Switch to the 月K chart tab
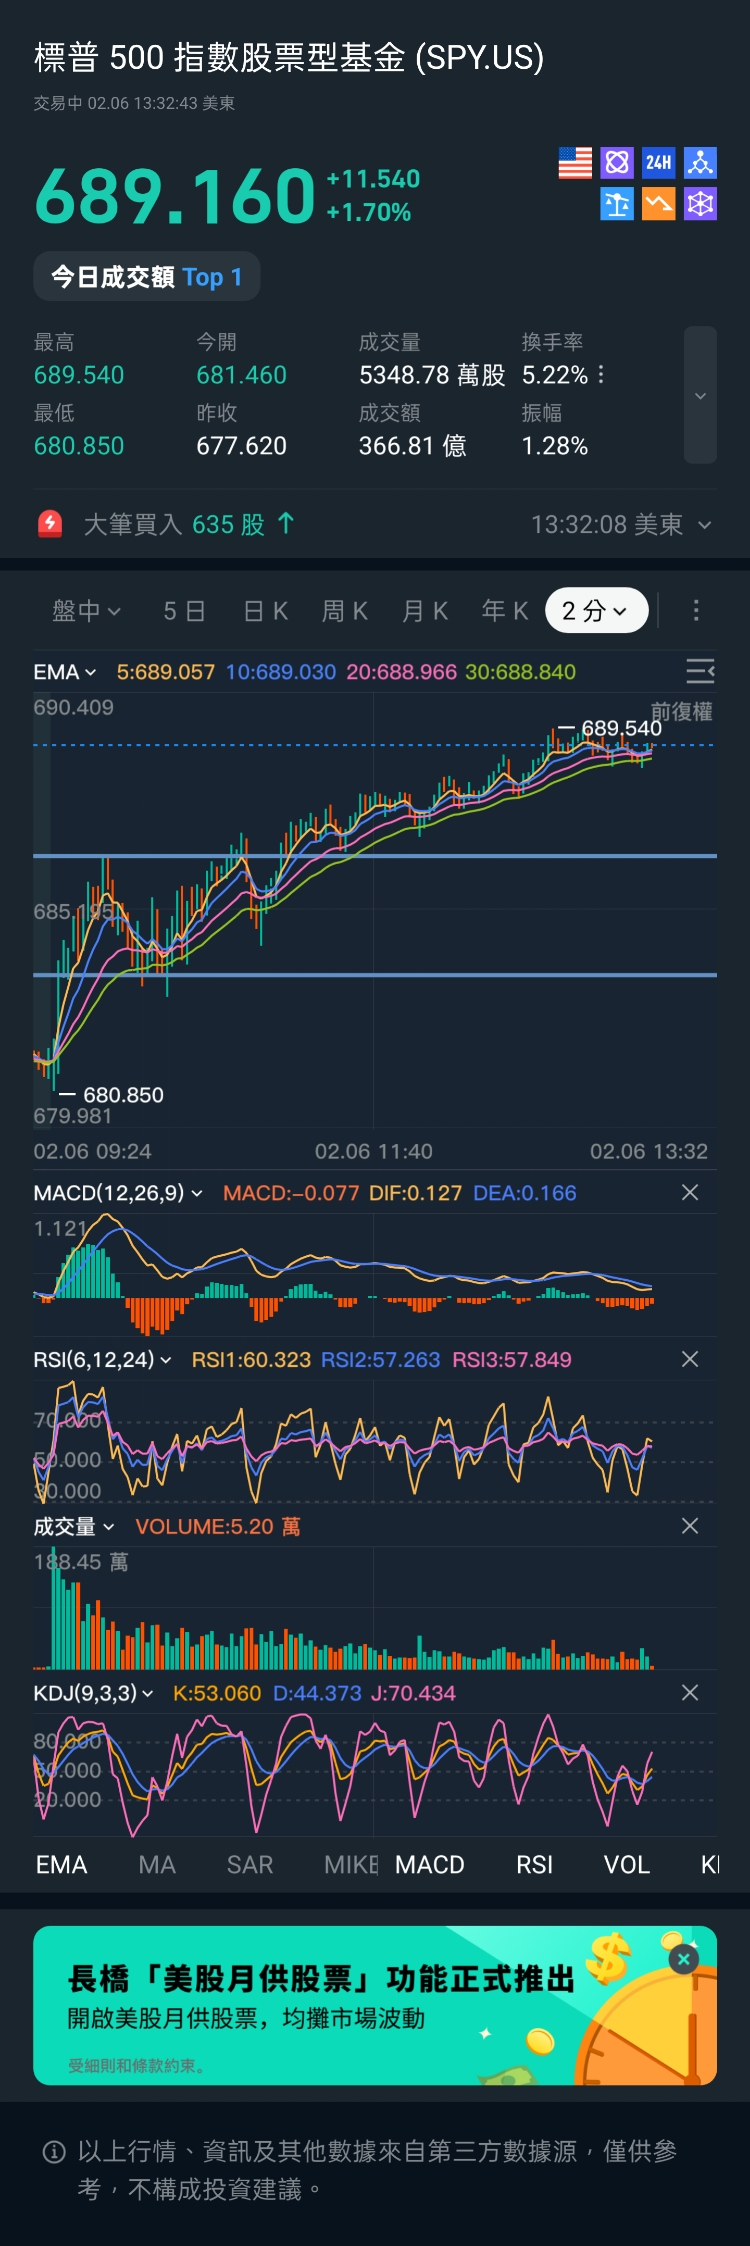The height and width of the screenshot is (2246, 750). point(425,610)
